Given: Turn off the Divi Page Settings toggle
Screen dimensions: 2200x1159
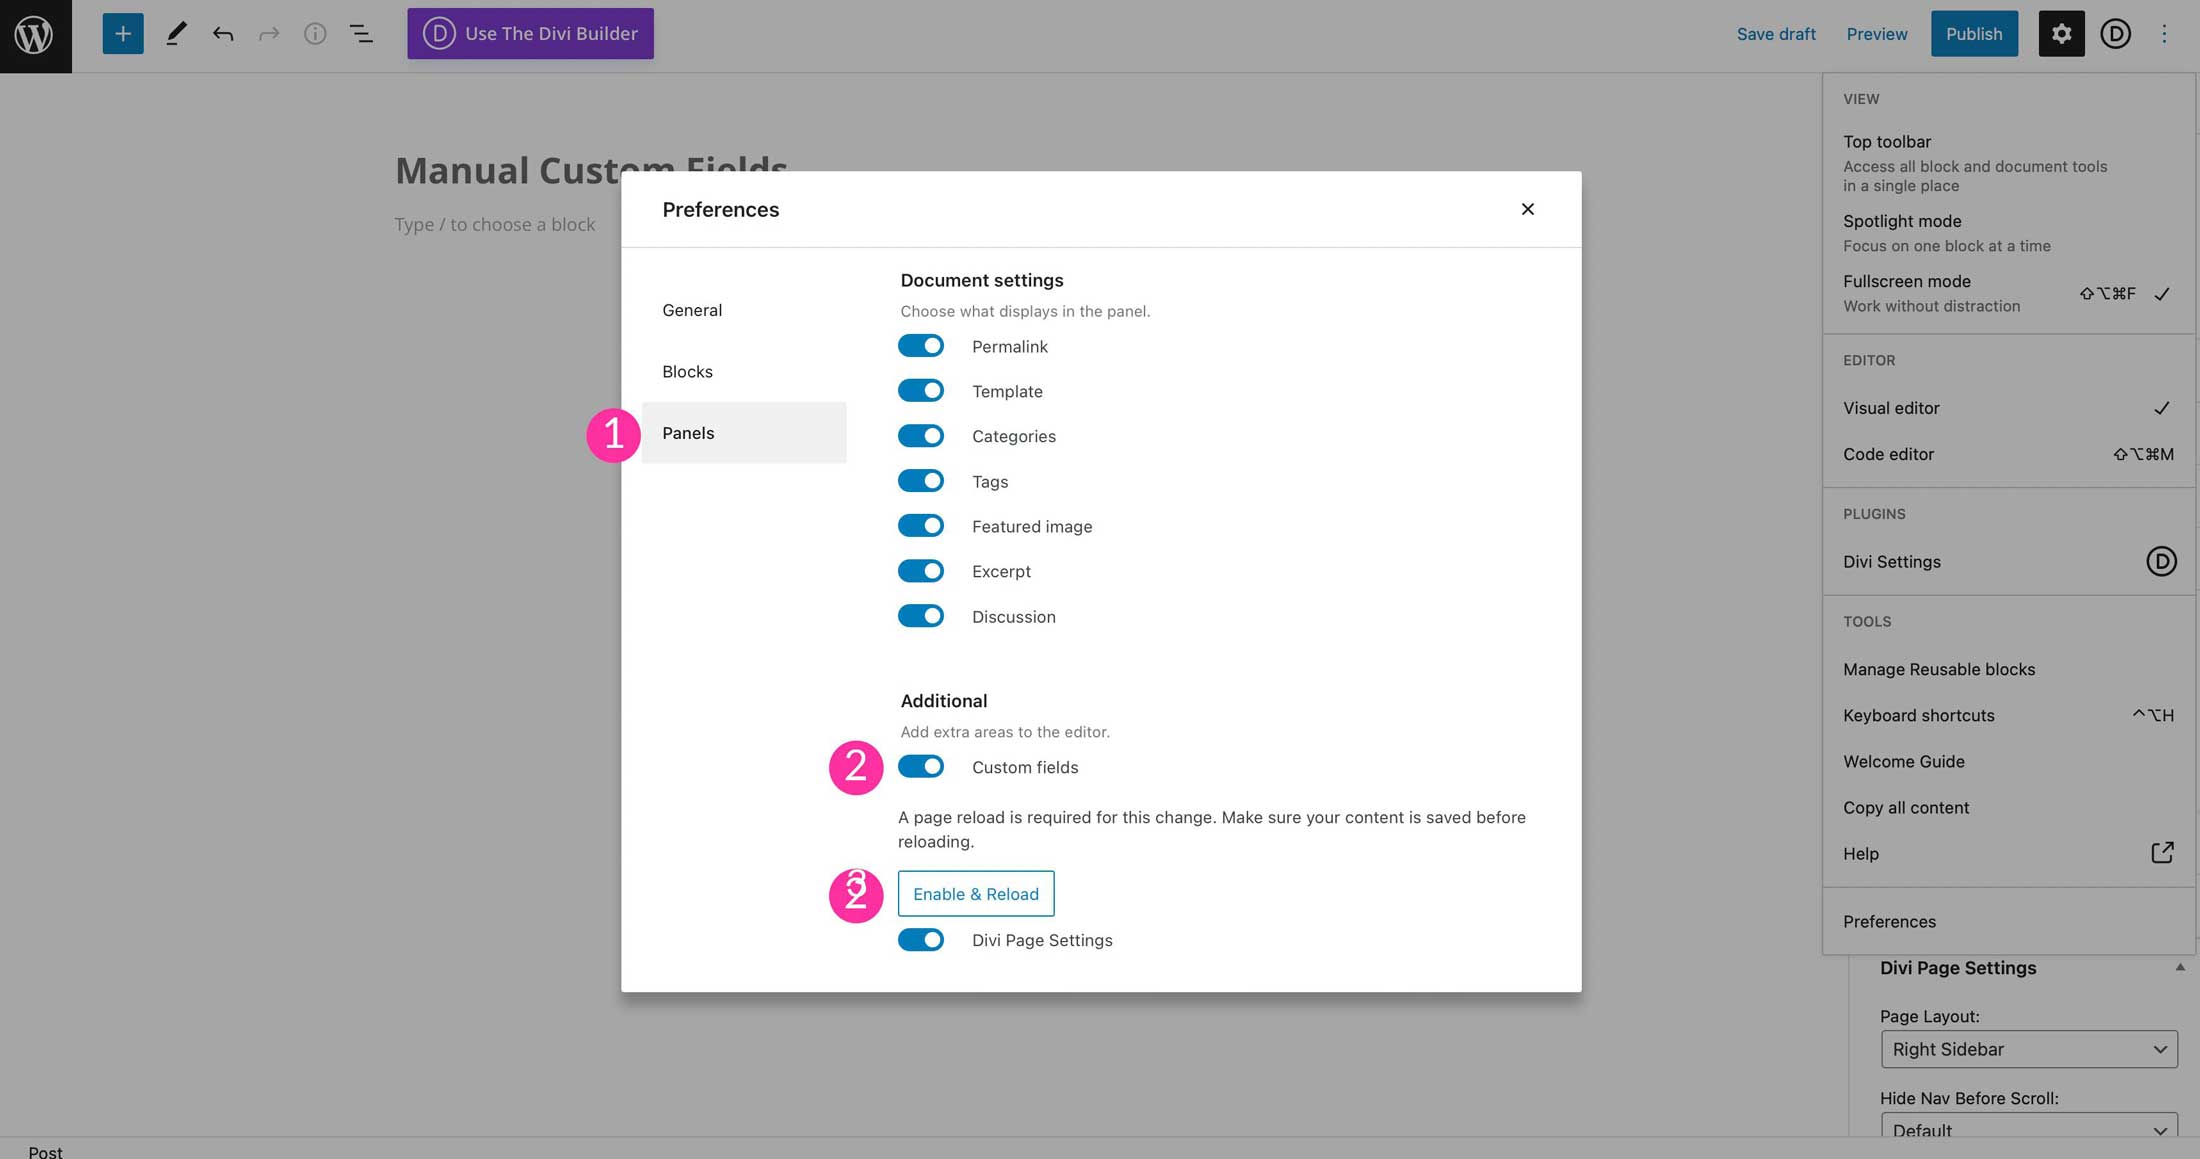Looking at the screenshot, I should 920,939.
